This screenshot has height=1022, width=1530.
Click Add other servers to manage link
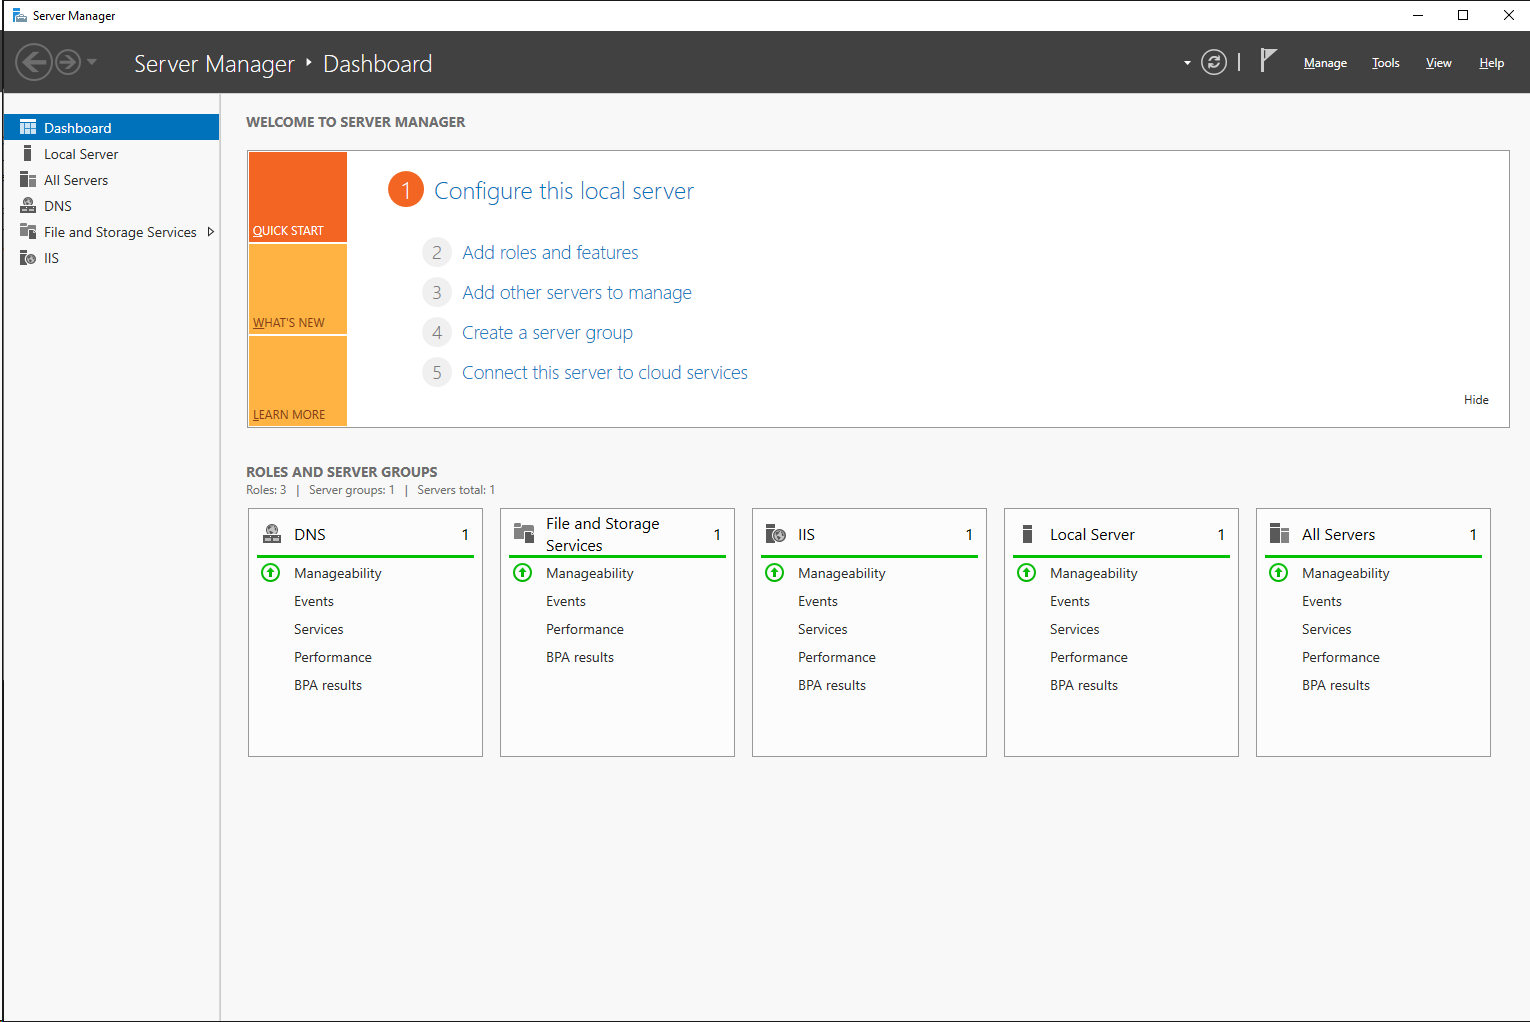pos(577,293)
